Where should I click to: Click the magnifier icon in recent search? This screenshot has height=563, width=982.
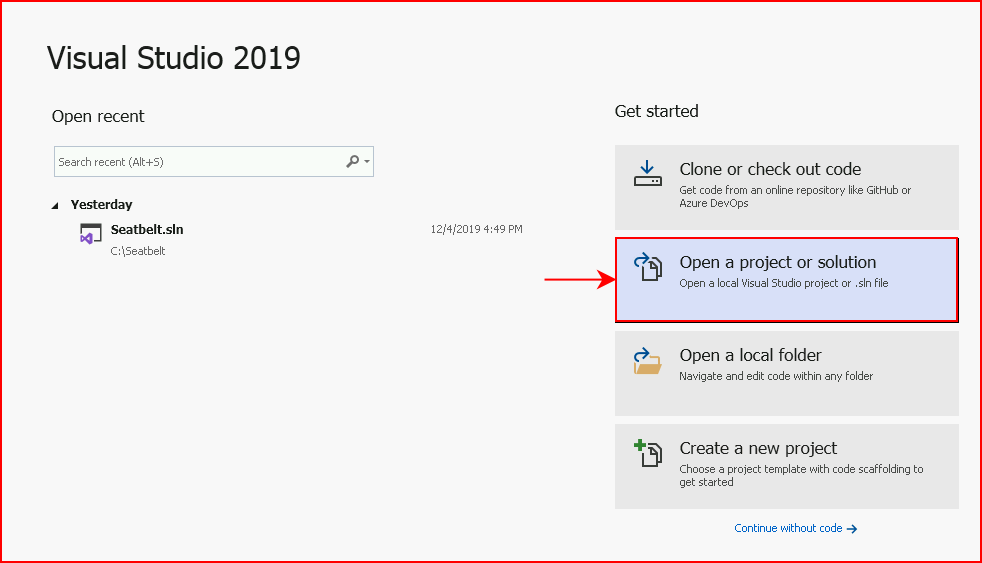(353, 162)
